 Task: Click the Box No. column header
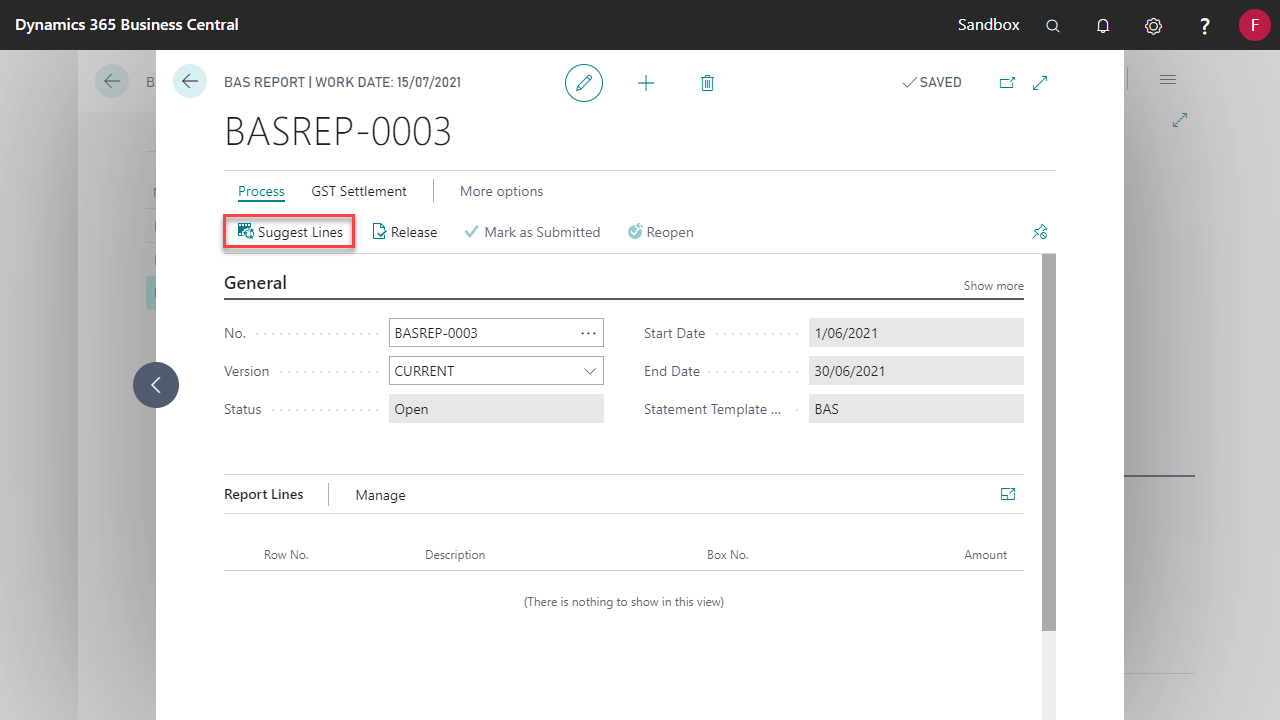point(728,555)
